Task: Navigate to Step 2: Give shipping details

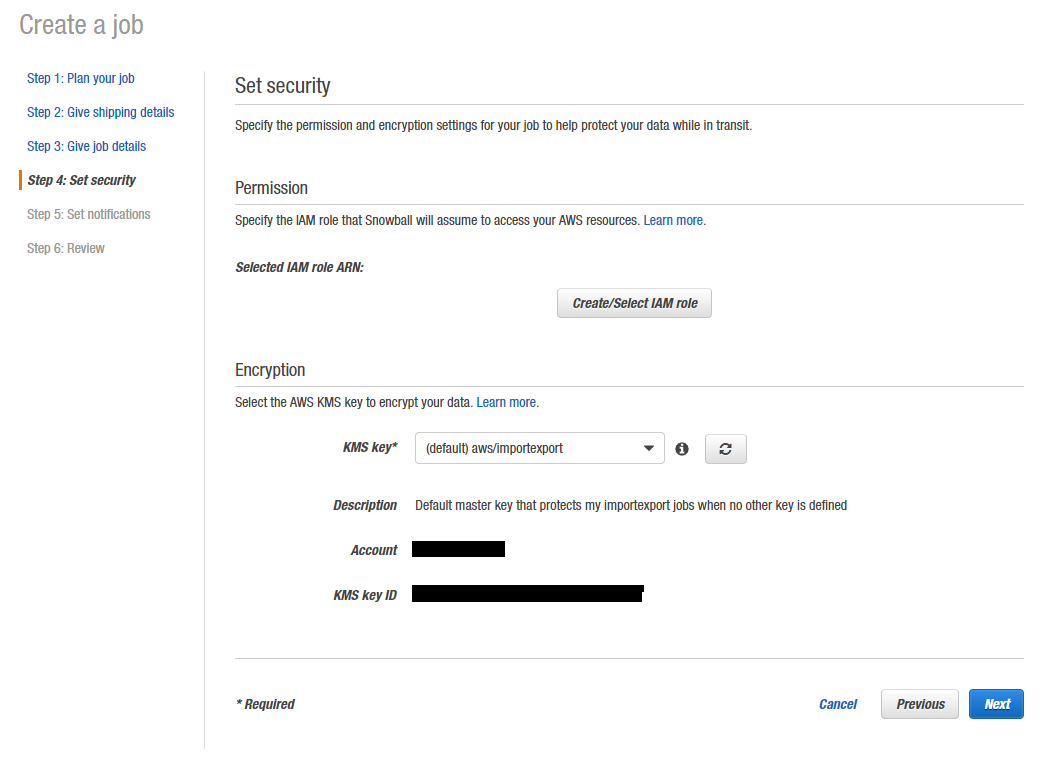Action: point(100,112)
